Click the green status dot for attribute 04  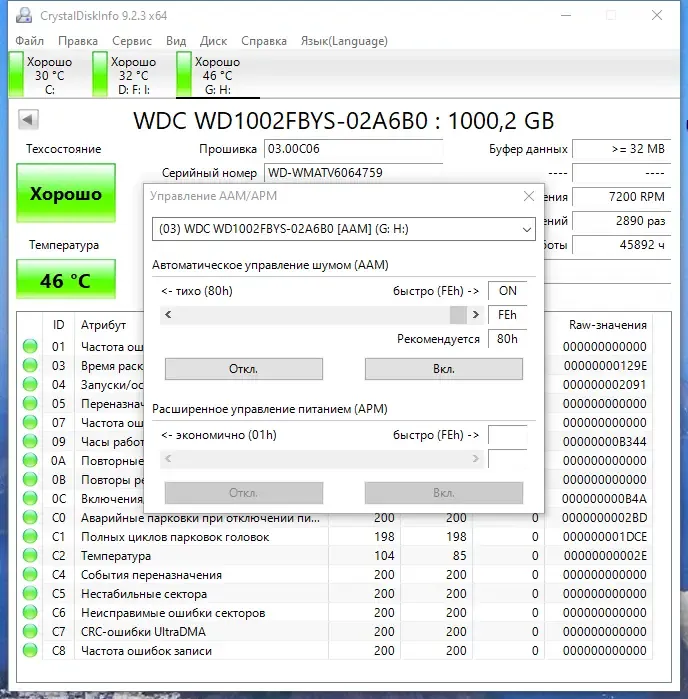click(x=30, y=384)
